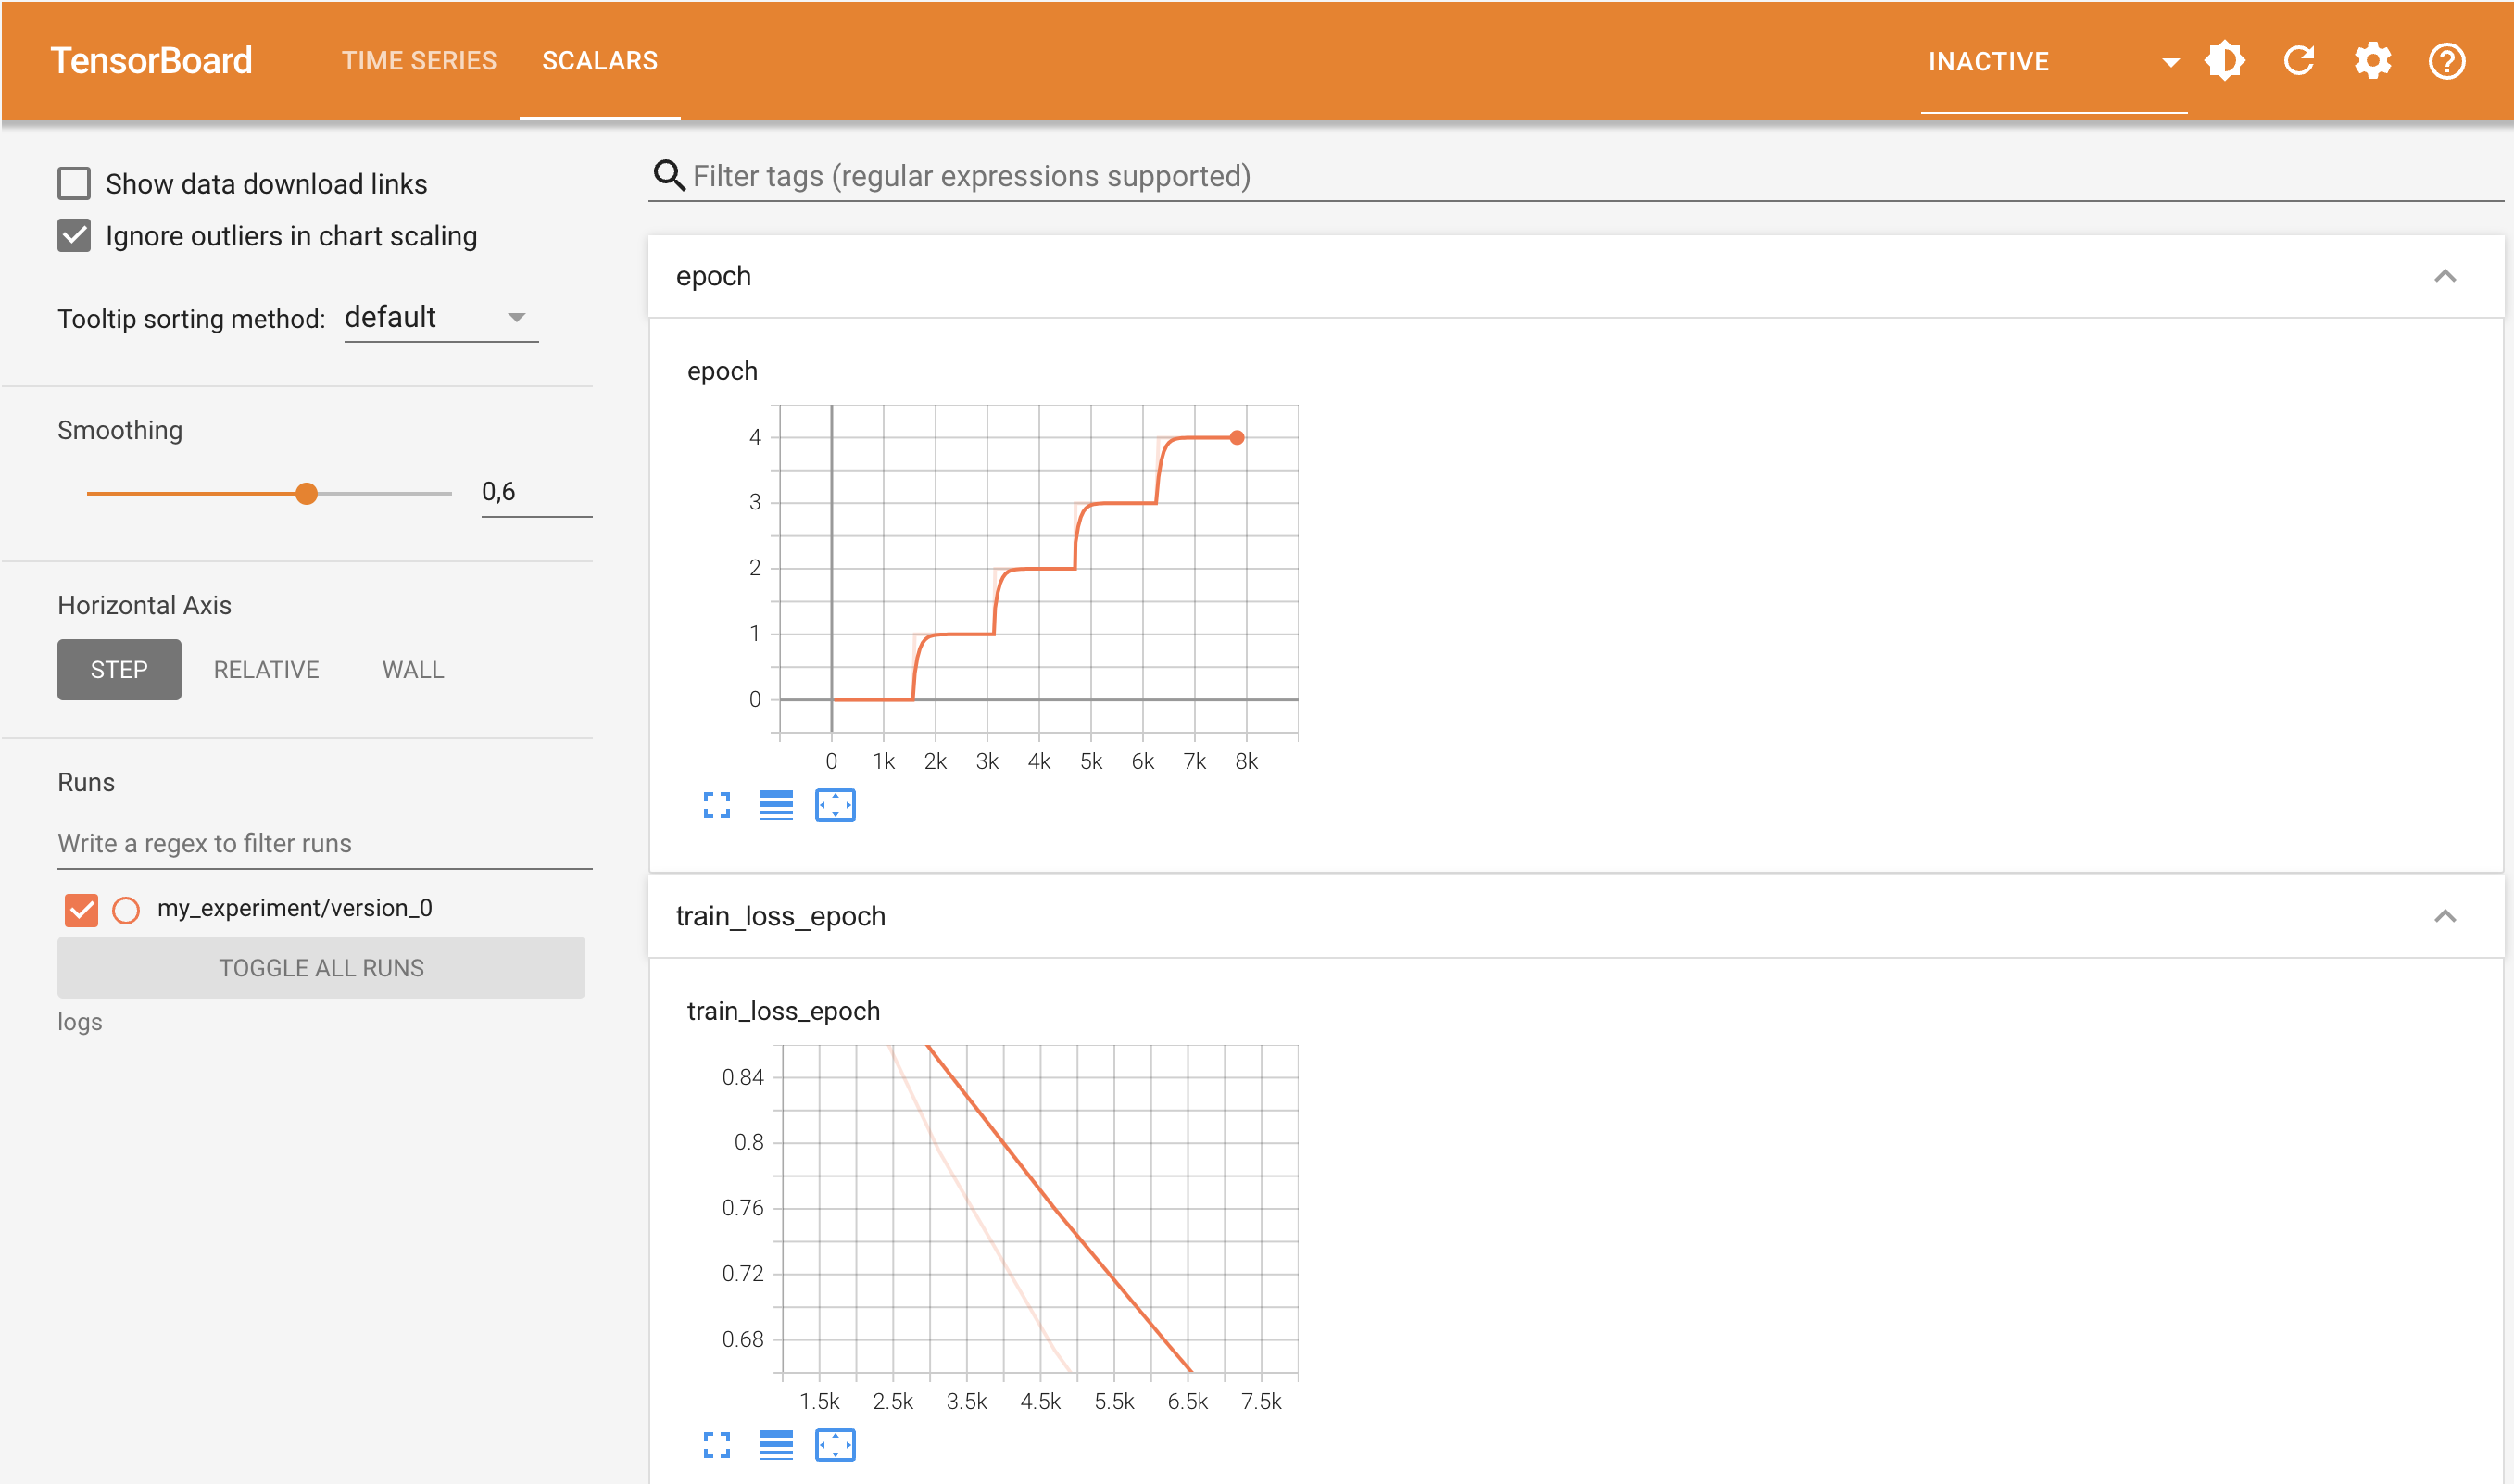Open the settings gear icon

(x=2373, y=61)
